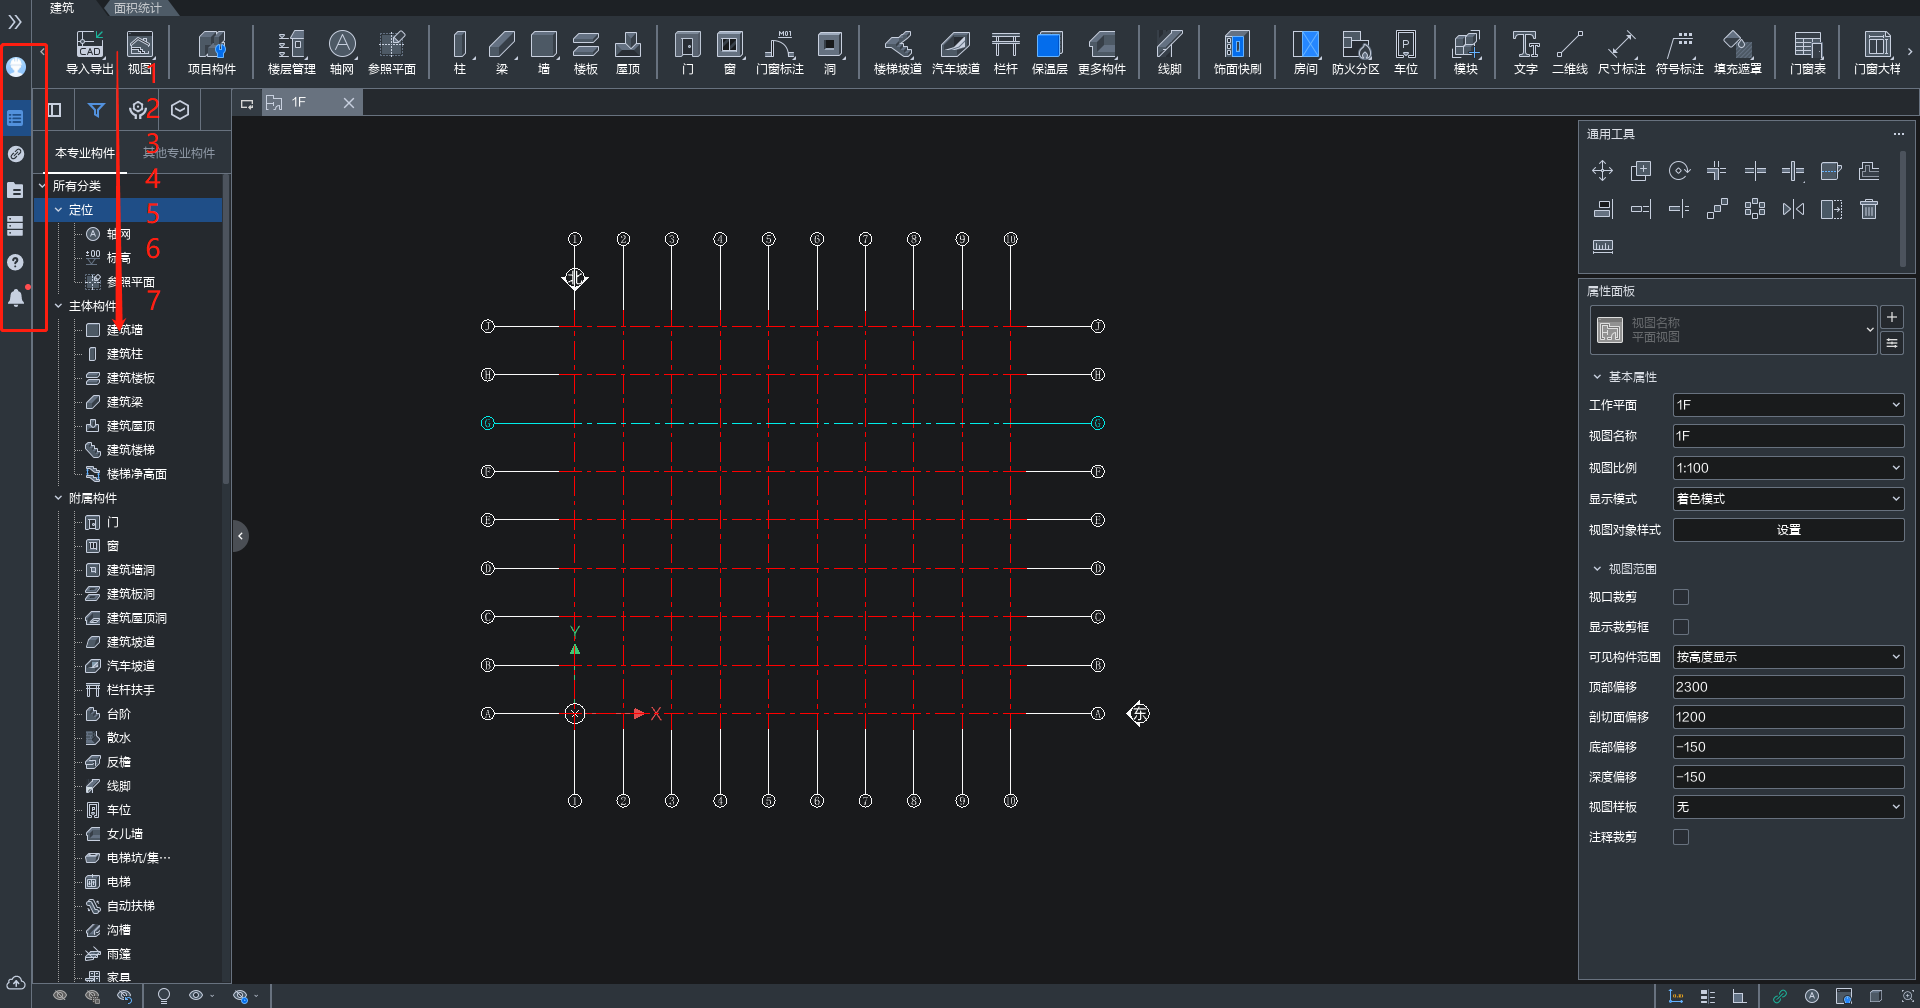Image resolution: width=1920 pixels, height=1008 pixels.
Task: Click the plus button in 属性面板
Action: (x=1892, y=317)
